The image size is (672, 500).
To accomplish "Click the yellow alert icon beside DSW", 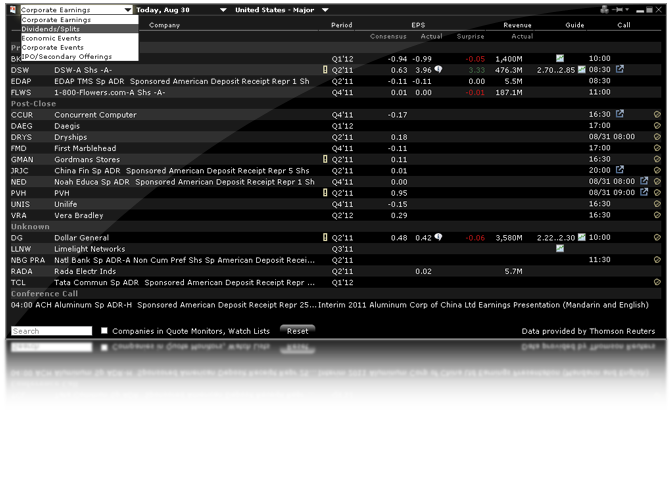I will (325, 69).
